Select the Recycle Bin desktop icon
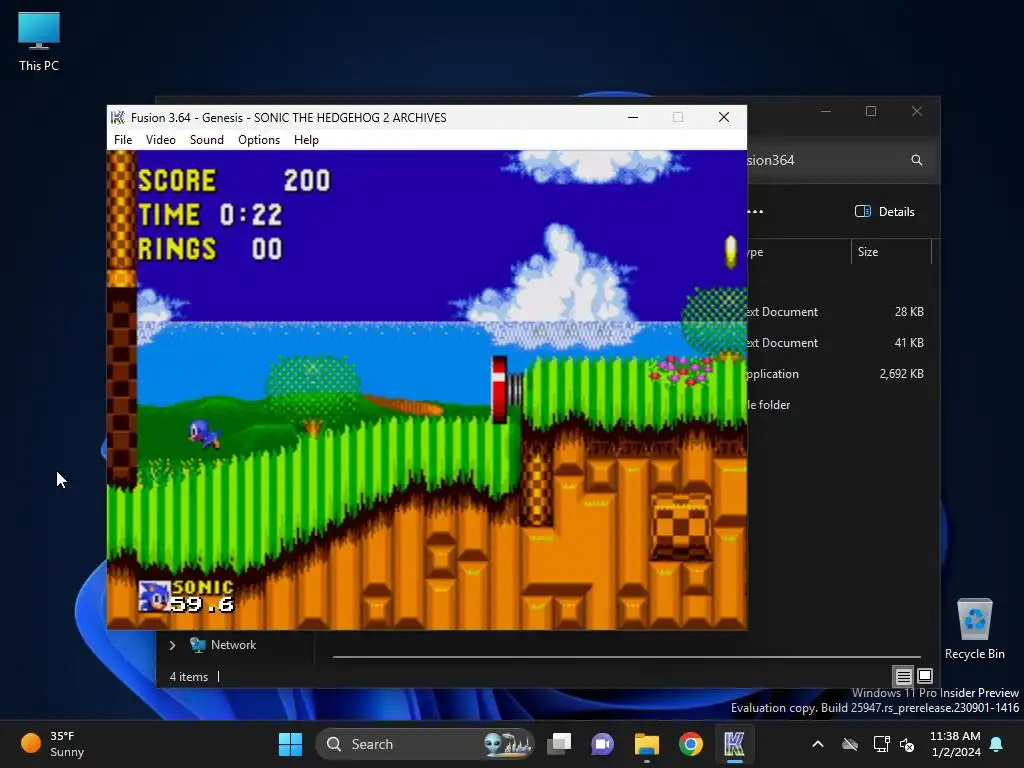Screen dimensions: 1024x768 pyautogui.click(x=974, y=628)
